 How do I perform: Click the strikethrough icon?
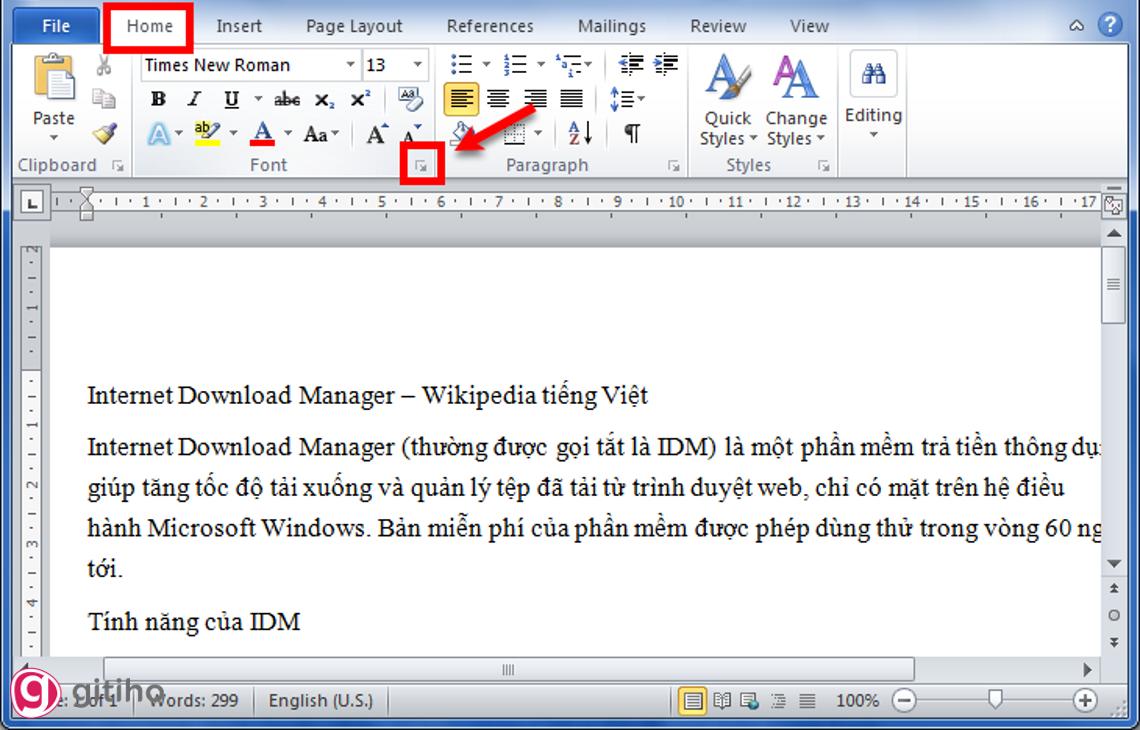(x=287, y=98)
